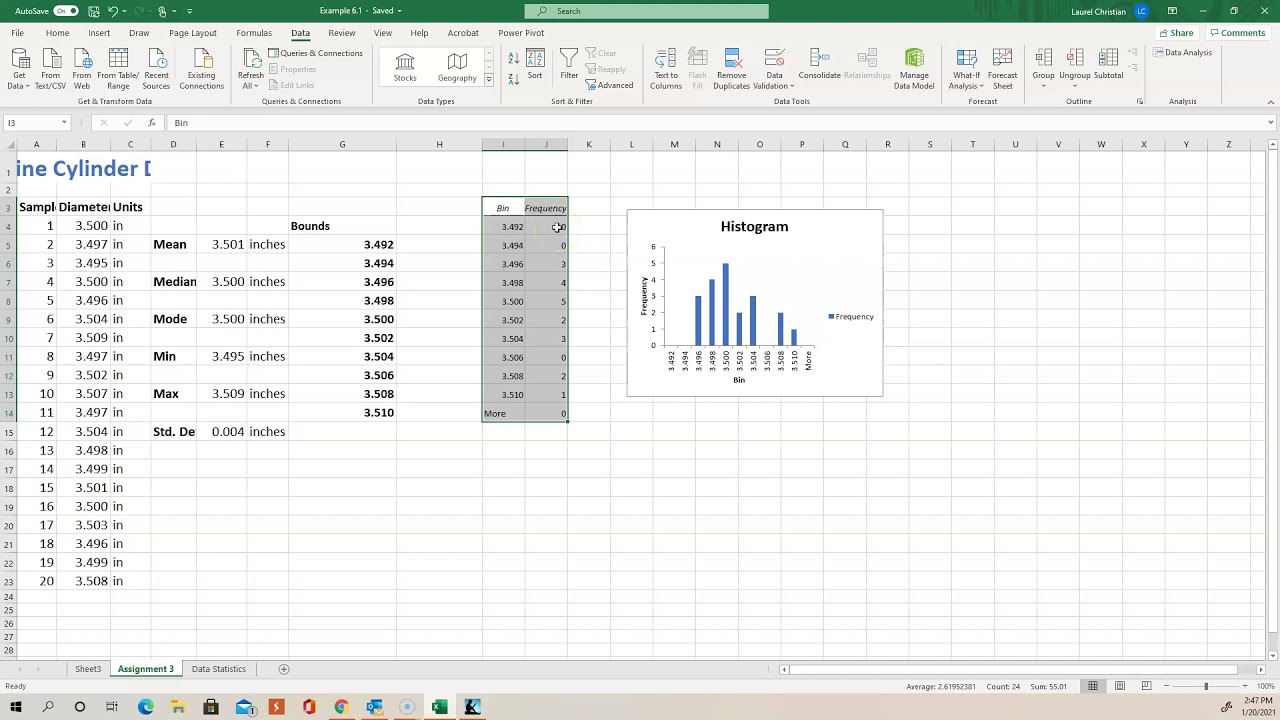The height and width of the screenshot is (720, 1280).
Task: Click Insert Function fx icon
Action: point(152,123)
